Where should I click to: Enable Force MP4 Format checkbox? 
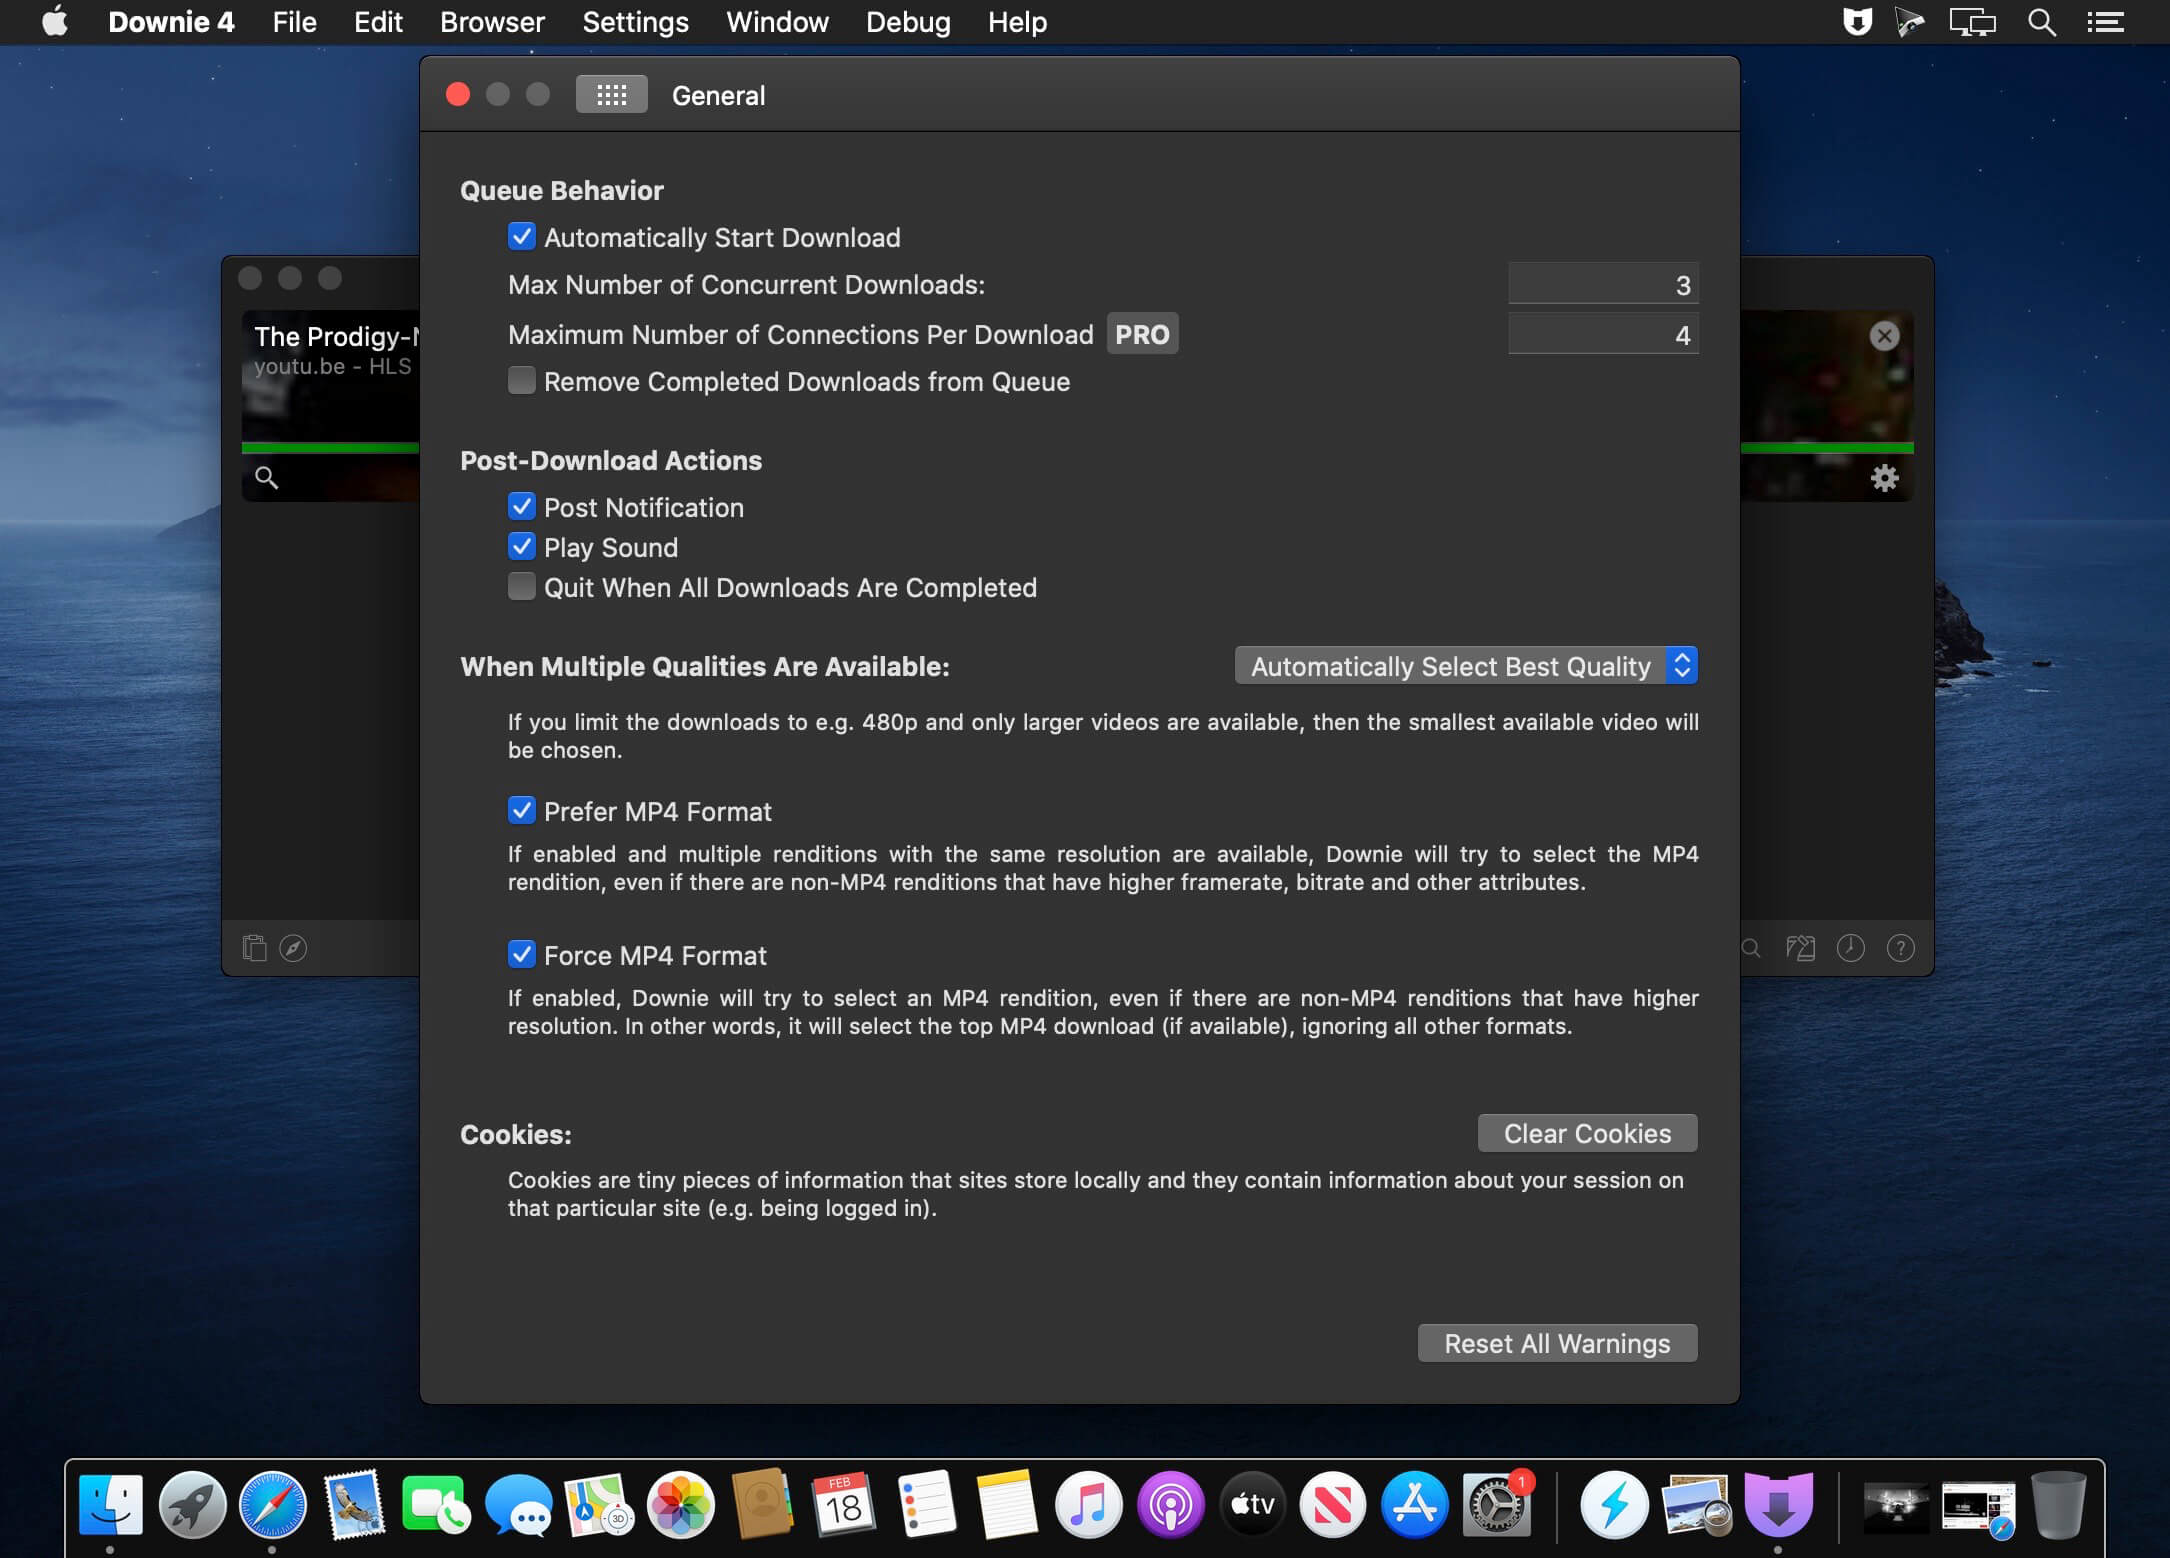[x=521, y=955]
